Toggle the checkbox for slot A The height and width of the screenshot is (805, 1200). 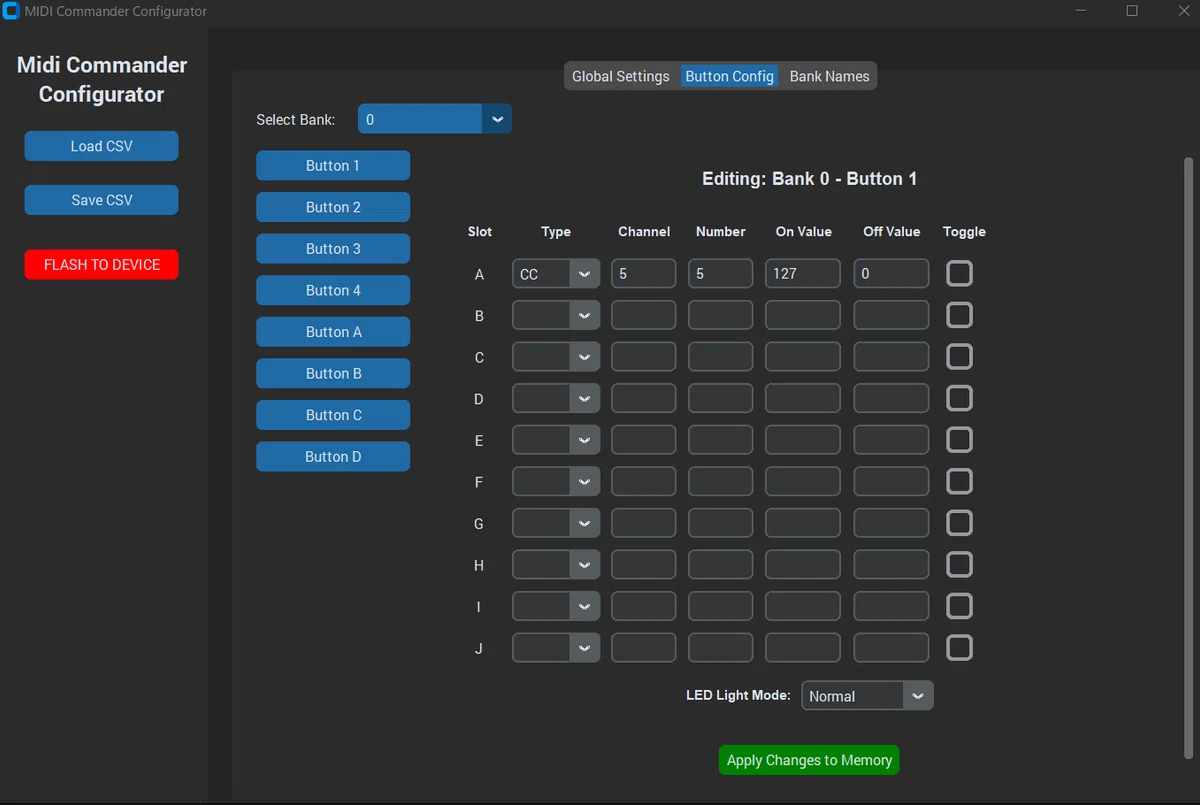pos(959,273)
